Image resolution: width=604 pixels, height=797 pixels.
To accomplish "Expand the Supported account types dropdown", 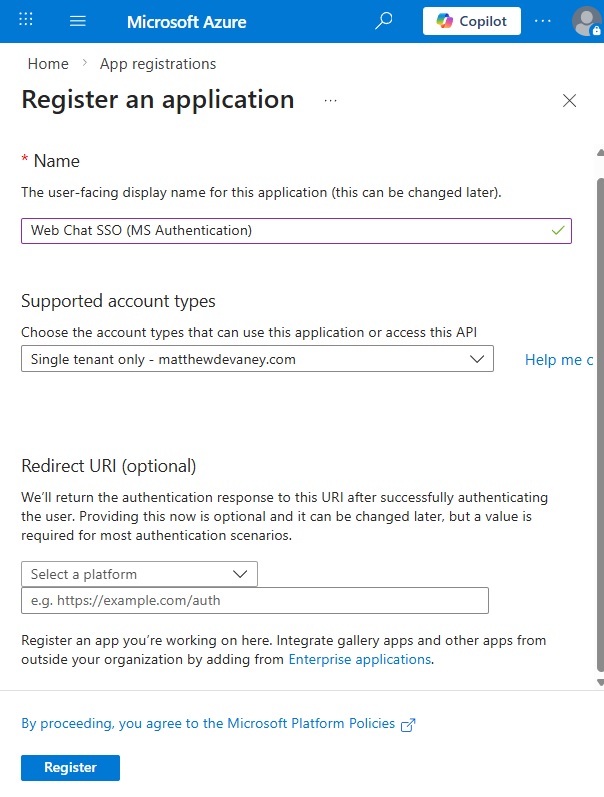I will point(257,359).
